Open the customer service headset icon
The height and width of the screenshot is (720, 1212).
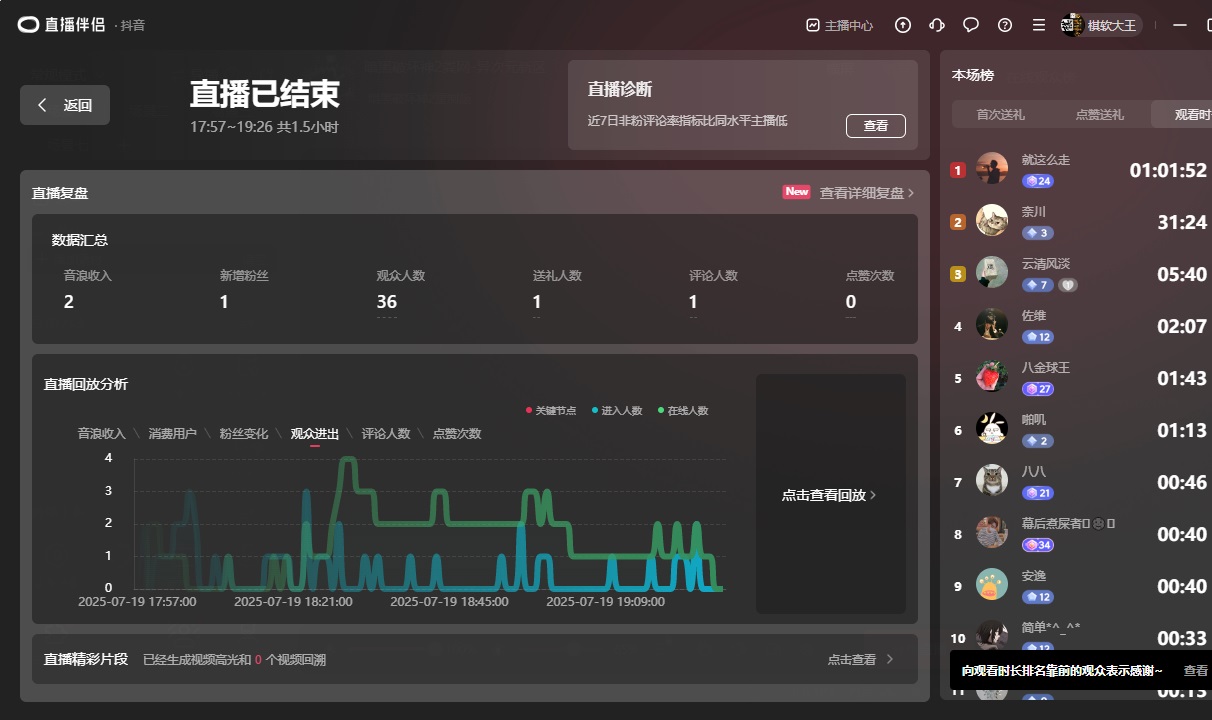[x=937, y=25]
